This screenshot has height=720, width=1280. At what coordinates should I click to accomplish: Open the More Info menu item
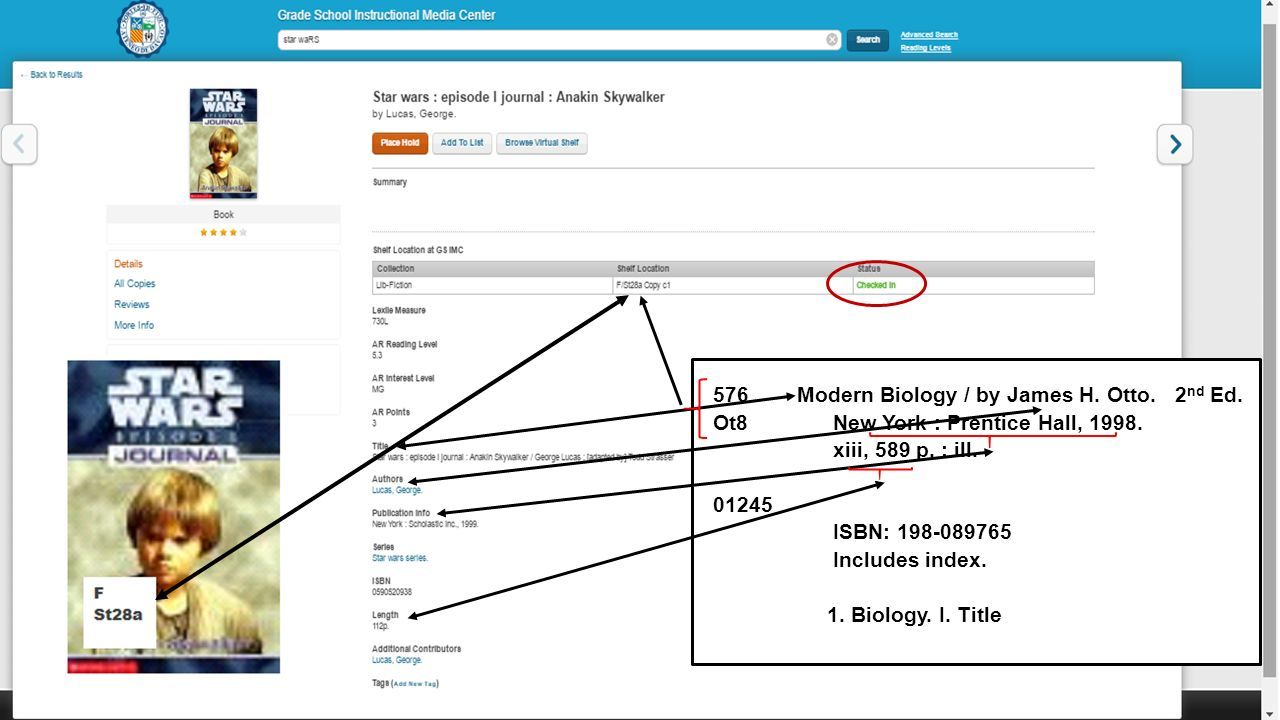pos(134,325)
